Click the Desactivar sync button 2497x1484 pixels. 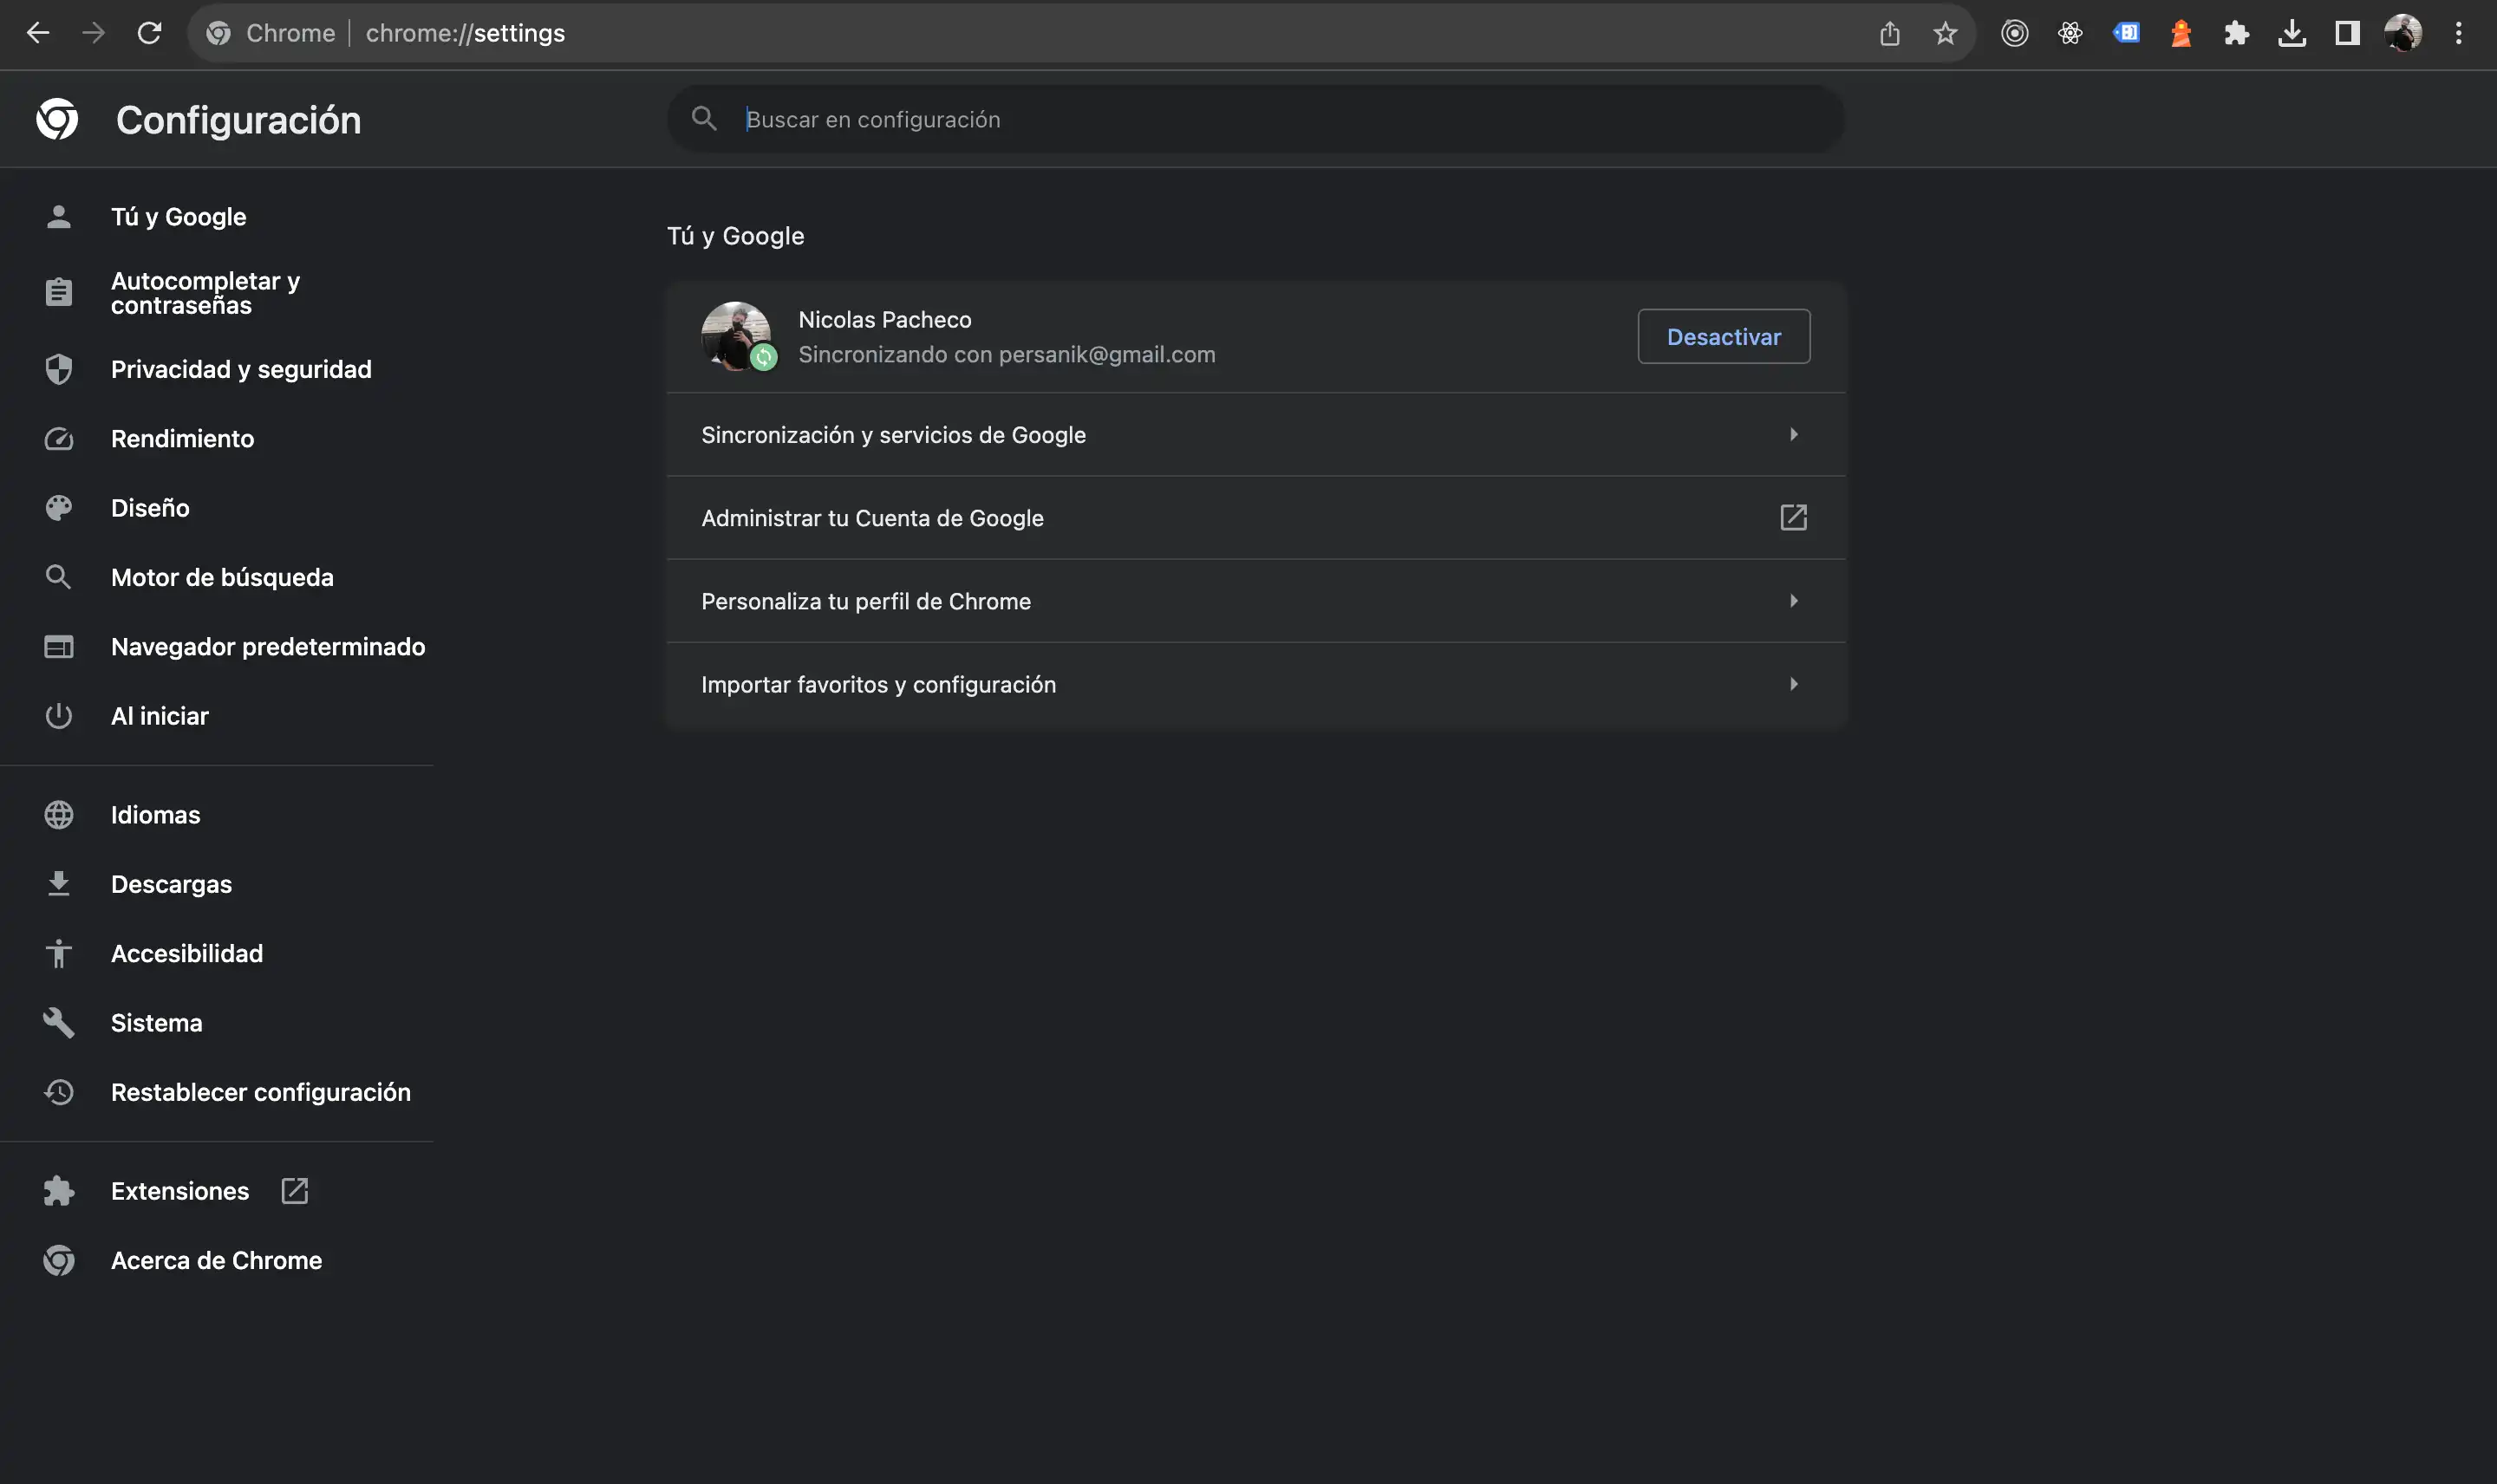(1723, 337)
